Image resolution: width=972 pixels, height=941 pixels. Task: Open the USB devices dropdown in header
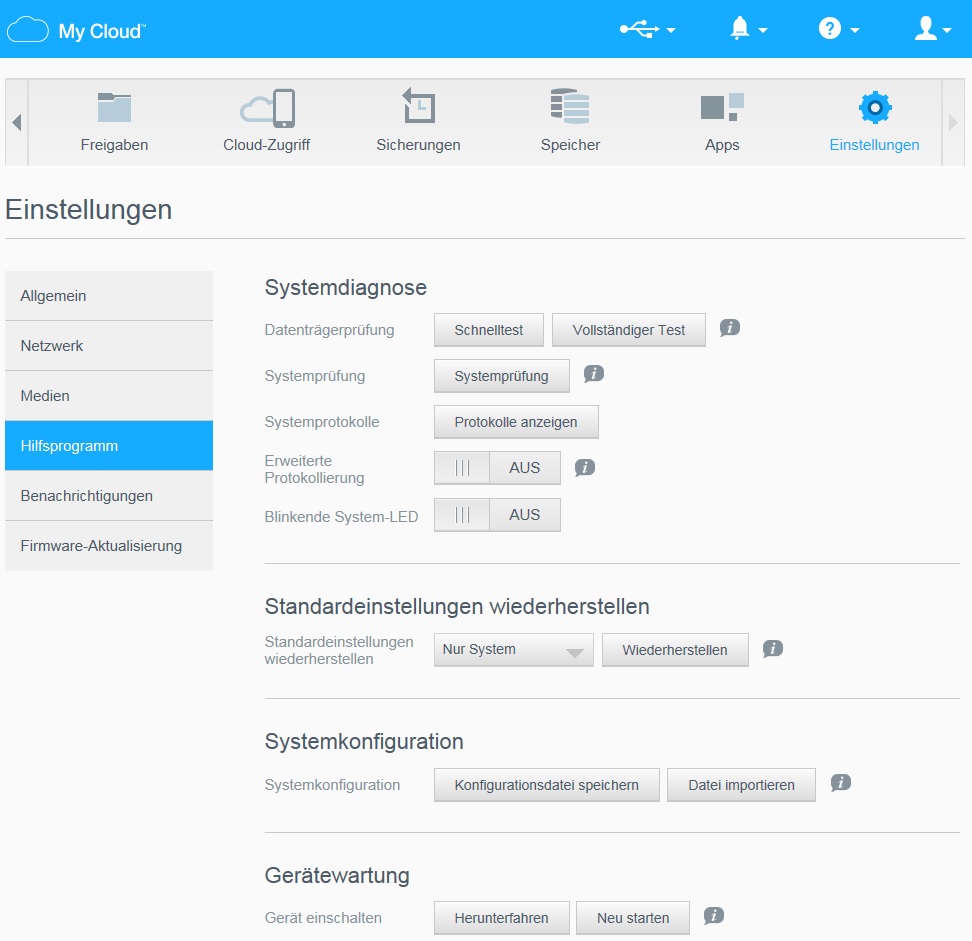click(647, 29)
